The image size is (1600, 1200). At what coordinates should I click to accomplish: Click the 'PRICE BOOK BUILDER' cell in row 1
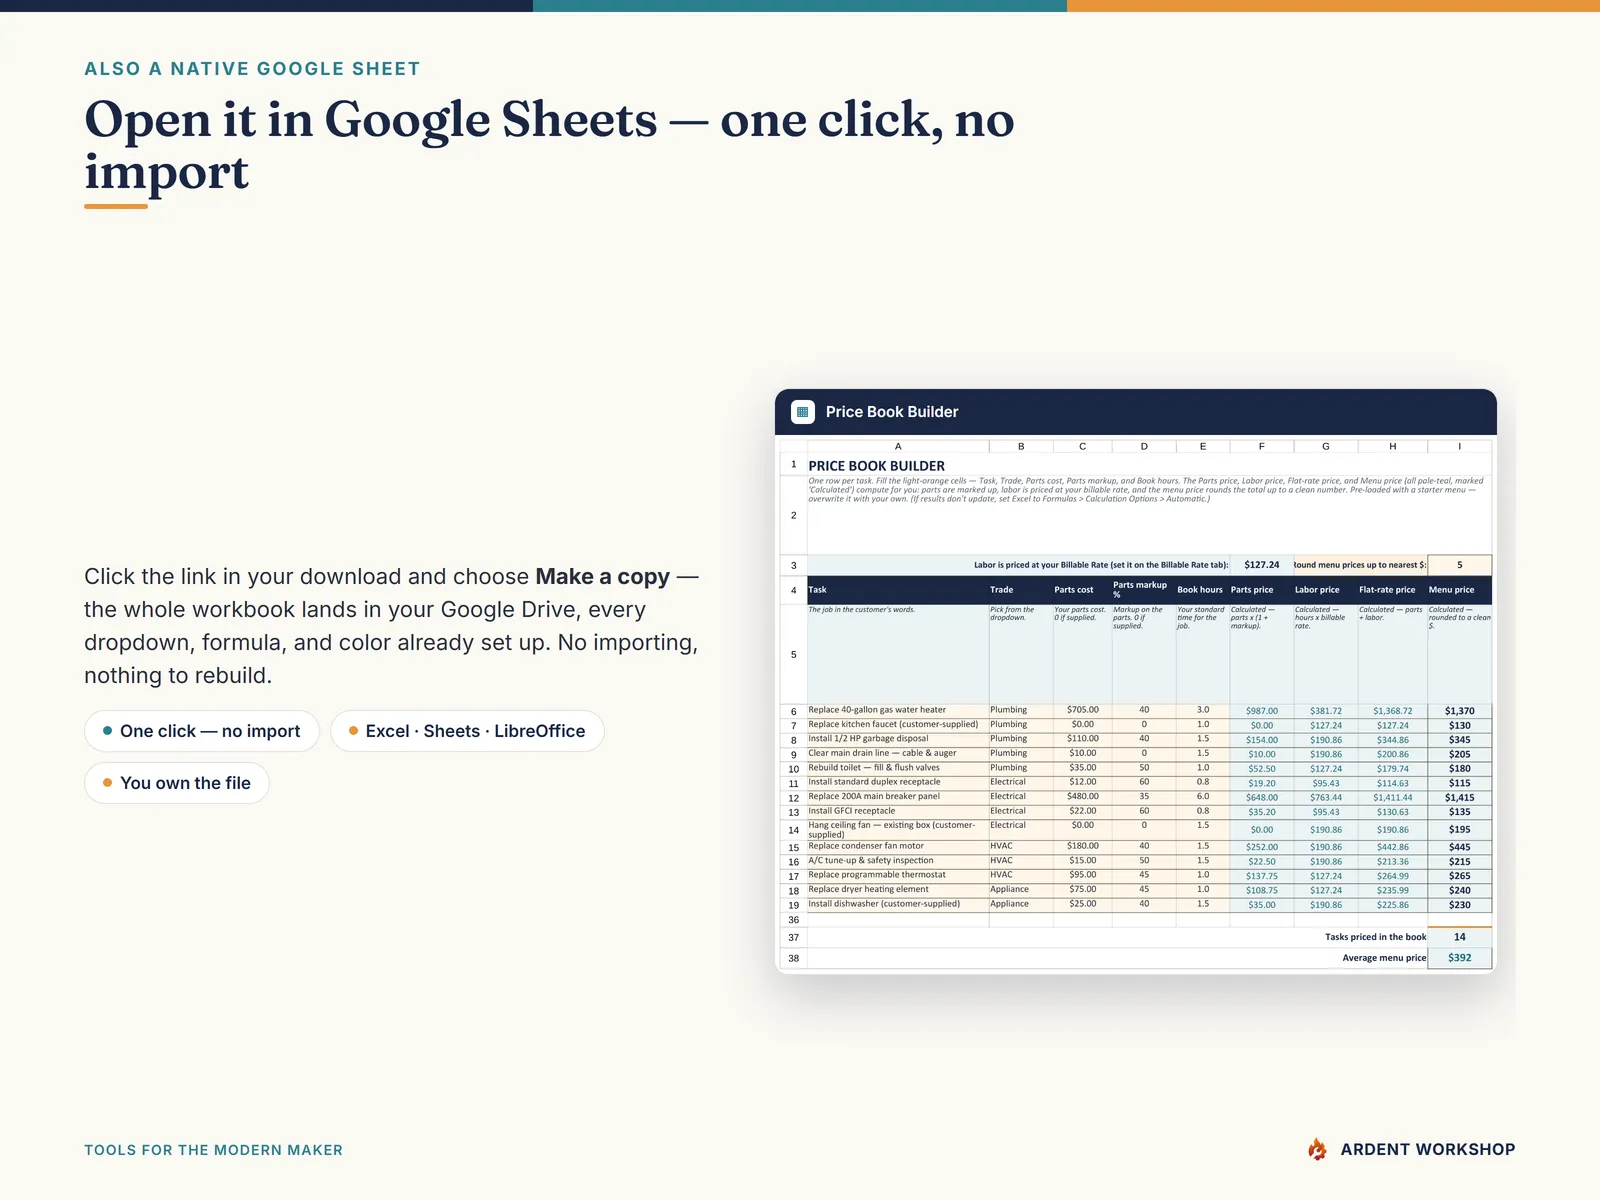tap(1149, 466)
